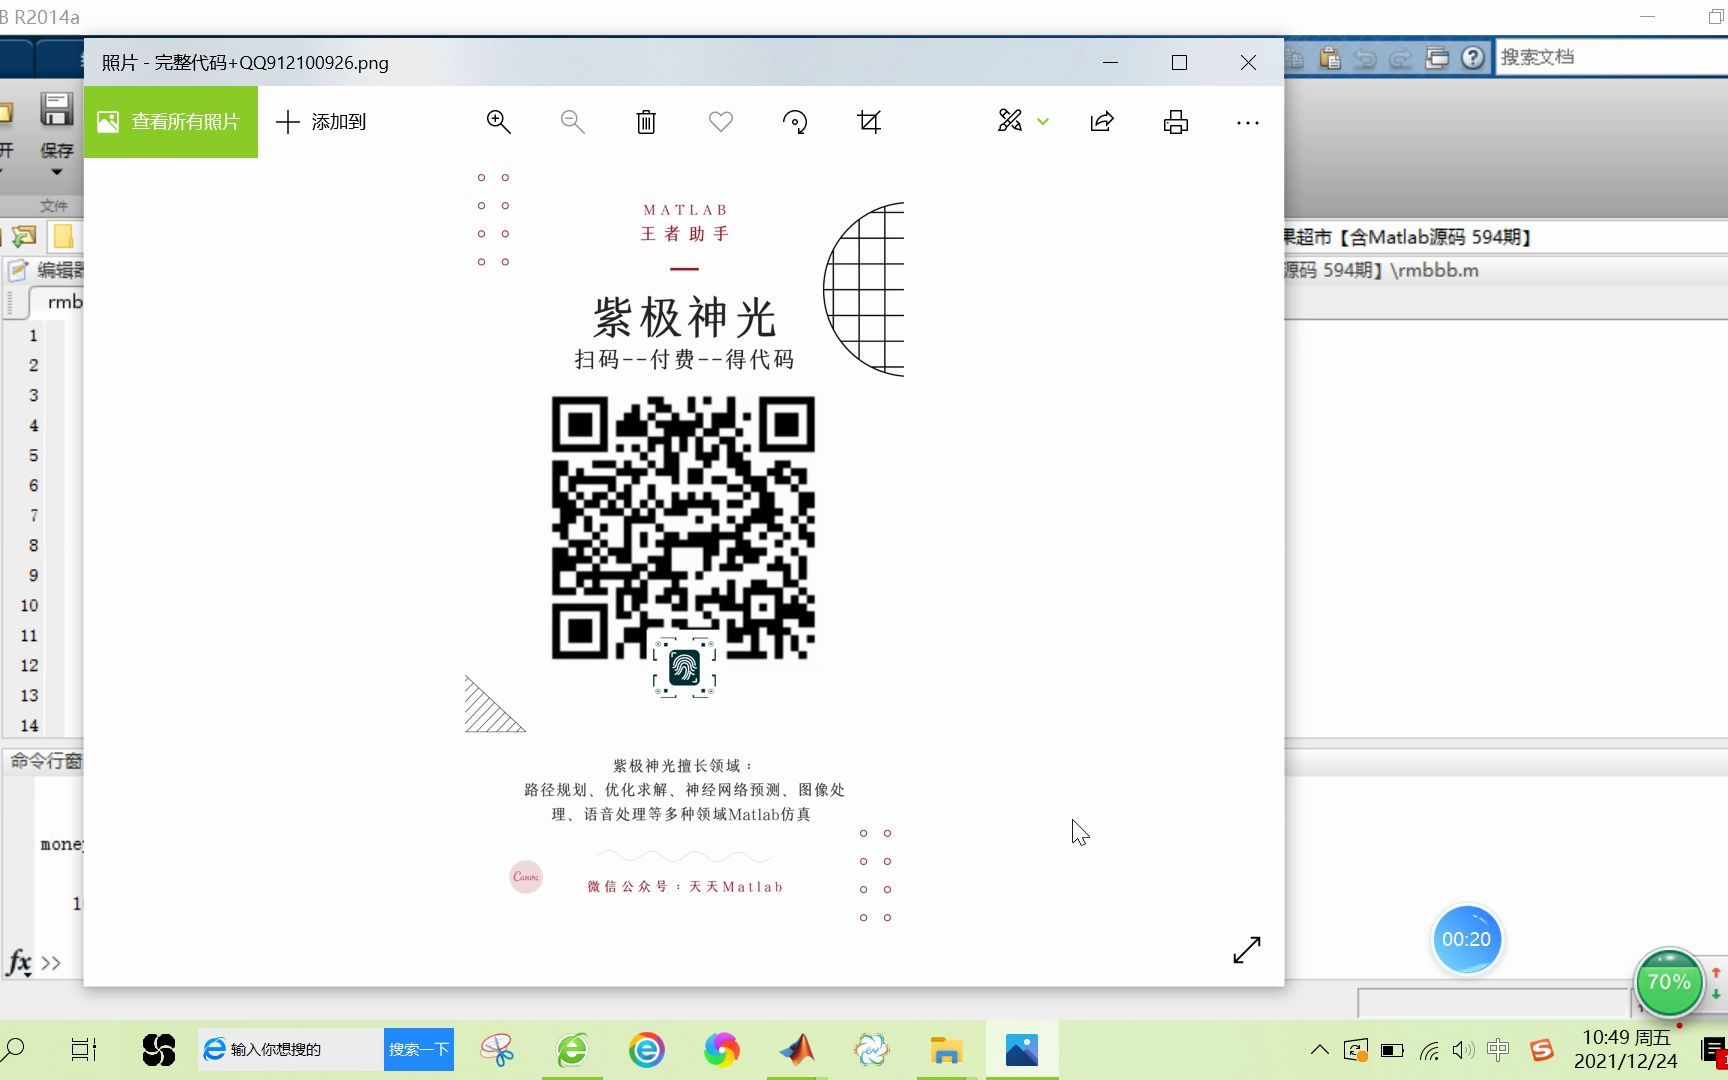Viewport: 1728px width, 1080px height.
Task: Open File Explorer from the taskbar
Action: tap(946, 1050)
